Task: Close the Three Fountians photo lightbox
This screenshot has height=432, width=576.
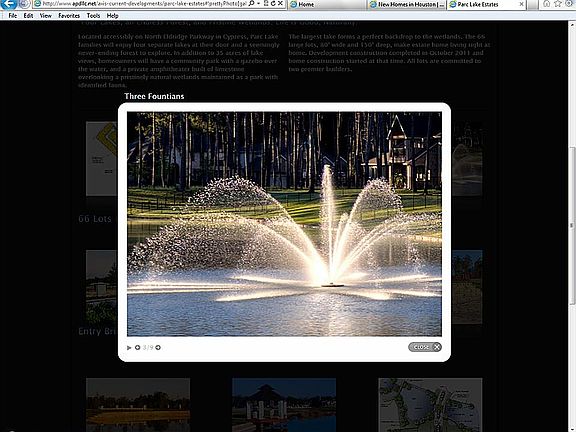Action: coord(425,347)
